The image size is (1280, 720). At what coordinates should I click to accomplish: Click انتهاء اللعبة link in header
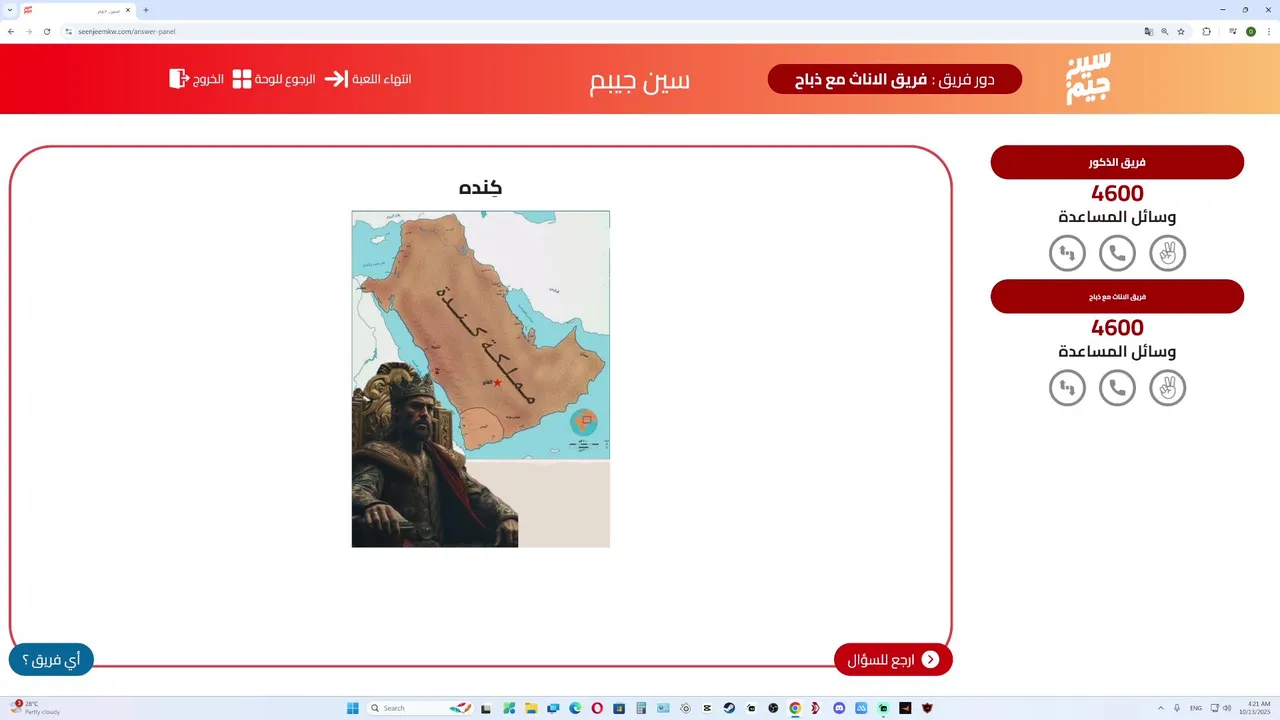pos(381,78)
